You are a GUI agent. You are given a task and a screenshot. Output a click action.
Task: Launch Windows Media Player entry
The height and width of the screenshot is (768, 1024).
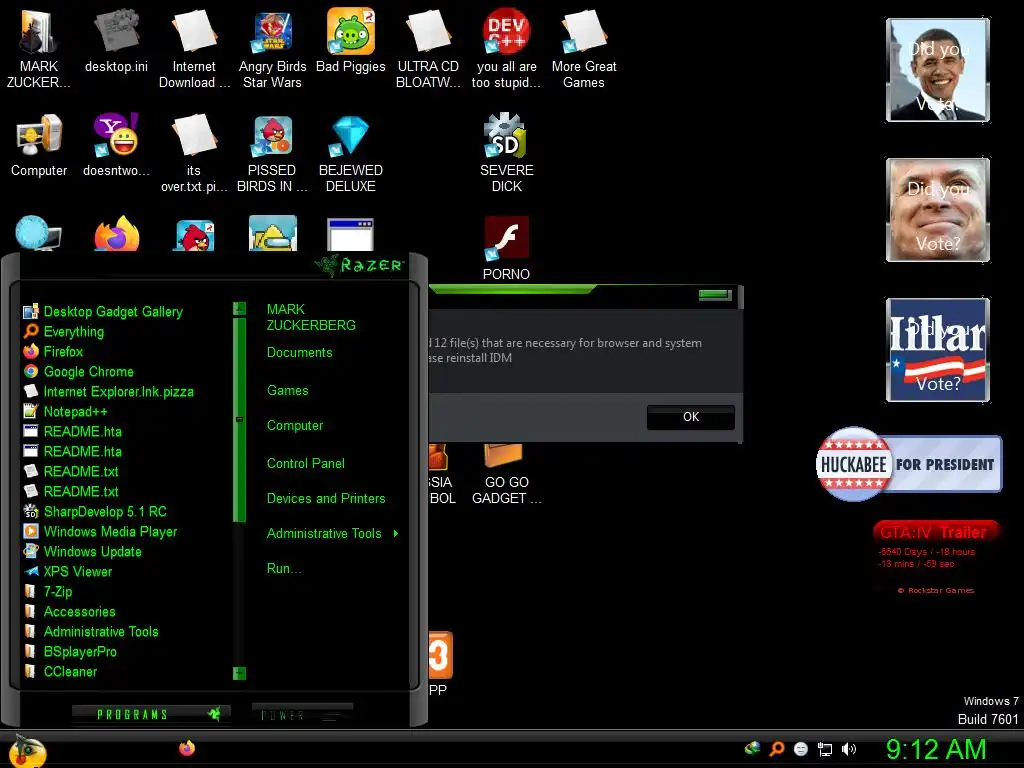pyautogui.click(x=101, y=532)
